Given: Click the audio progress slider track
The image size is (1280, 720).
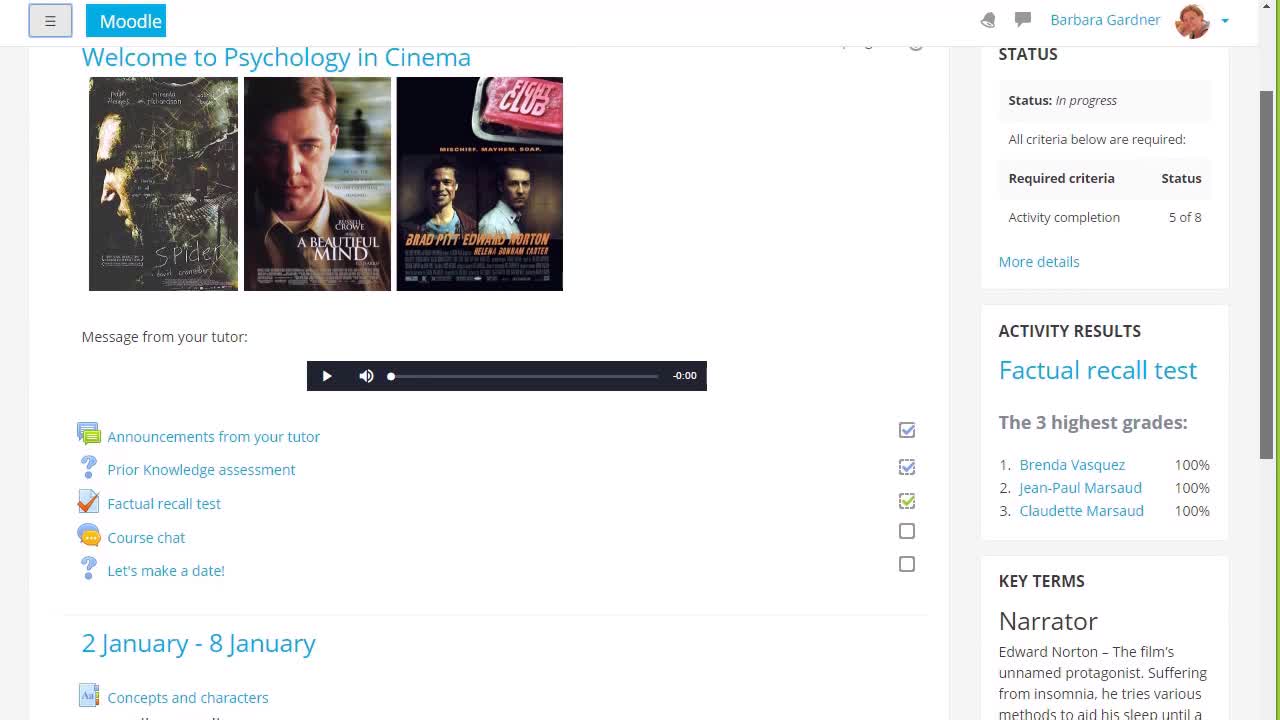Looking at the screenshot, I should coord(524,376).
